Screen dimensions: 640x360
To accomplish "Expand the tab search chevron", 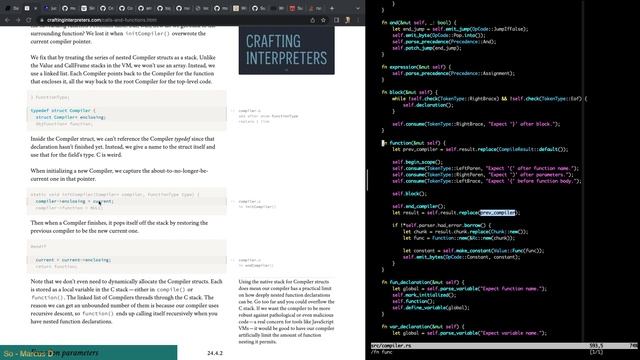I will [x=358, y=8].
